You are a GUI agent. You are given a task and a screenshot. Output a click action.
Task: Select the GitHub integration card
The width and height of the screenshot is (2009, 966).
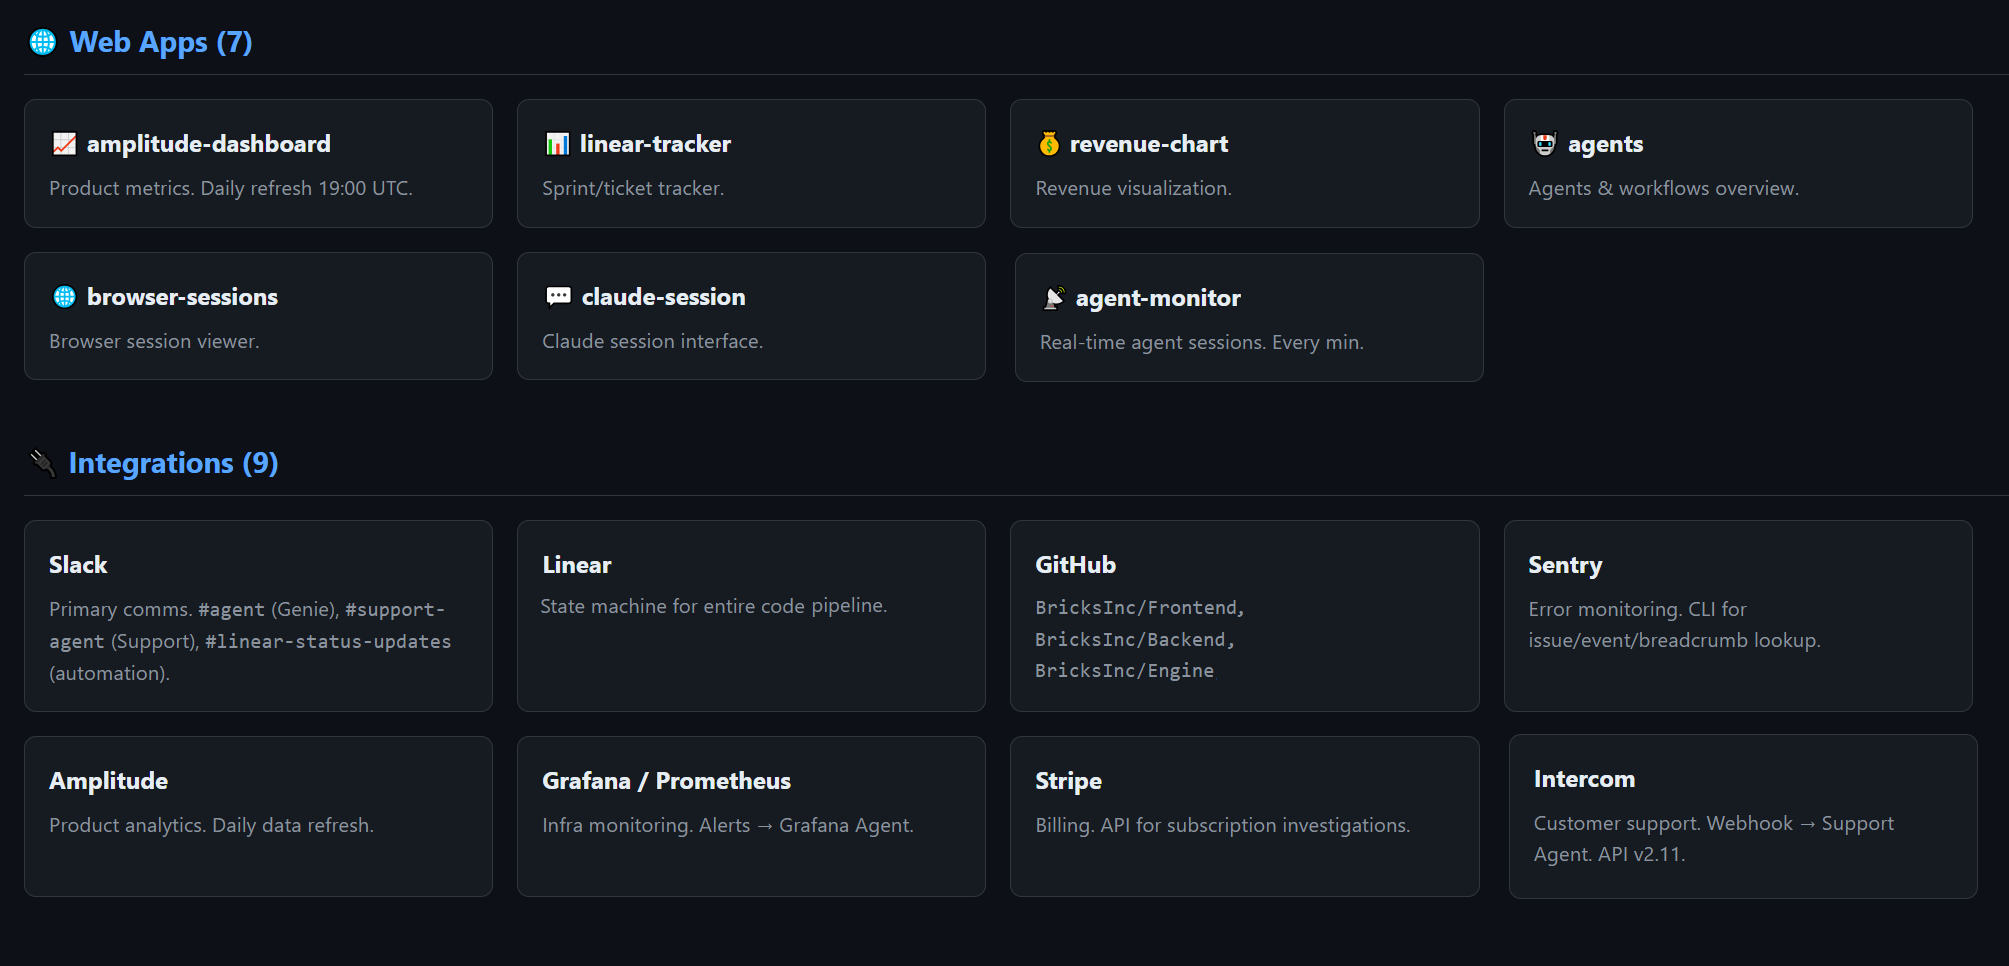(1244, 616)
